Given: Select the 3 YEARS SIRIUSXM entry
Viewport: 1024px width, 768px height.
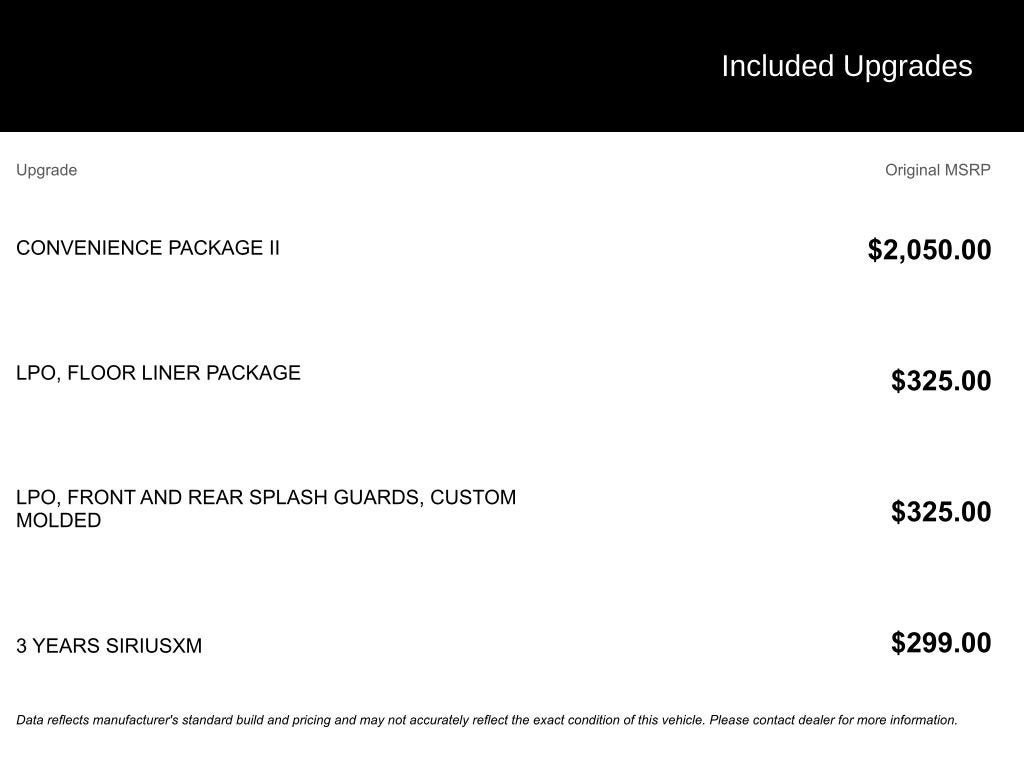Looking at the screenshot, I should (x=109, y=646).
